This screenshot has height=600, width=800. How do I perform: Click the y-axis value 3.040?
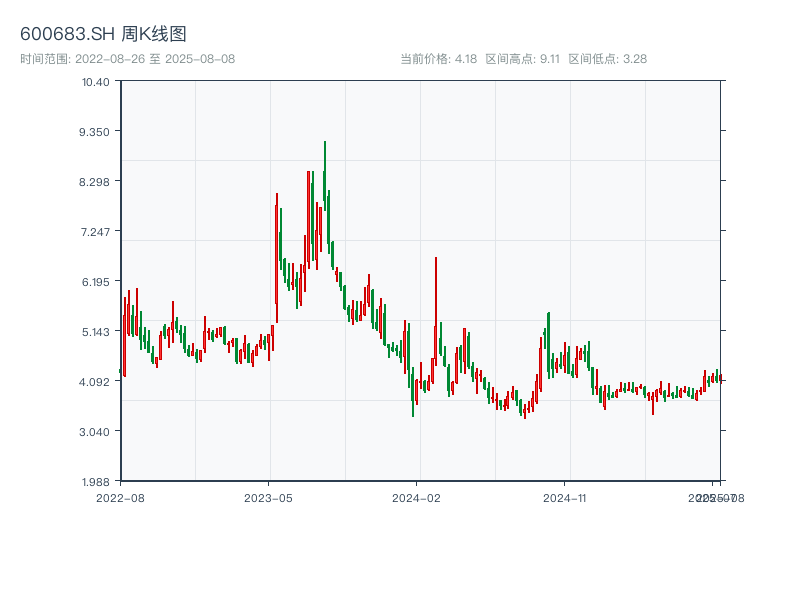point(94,432)
